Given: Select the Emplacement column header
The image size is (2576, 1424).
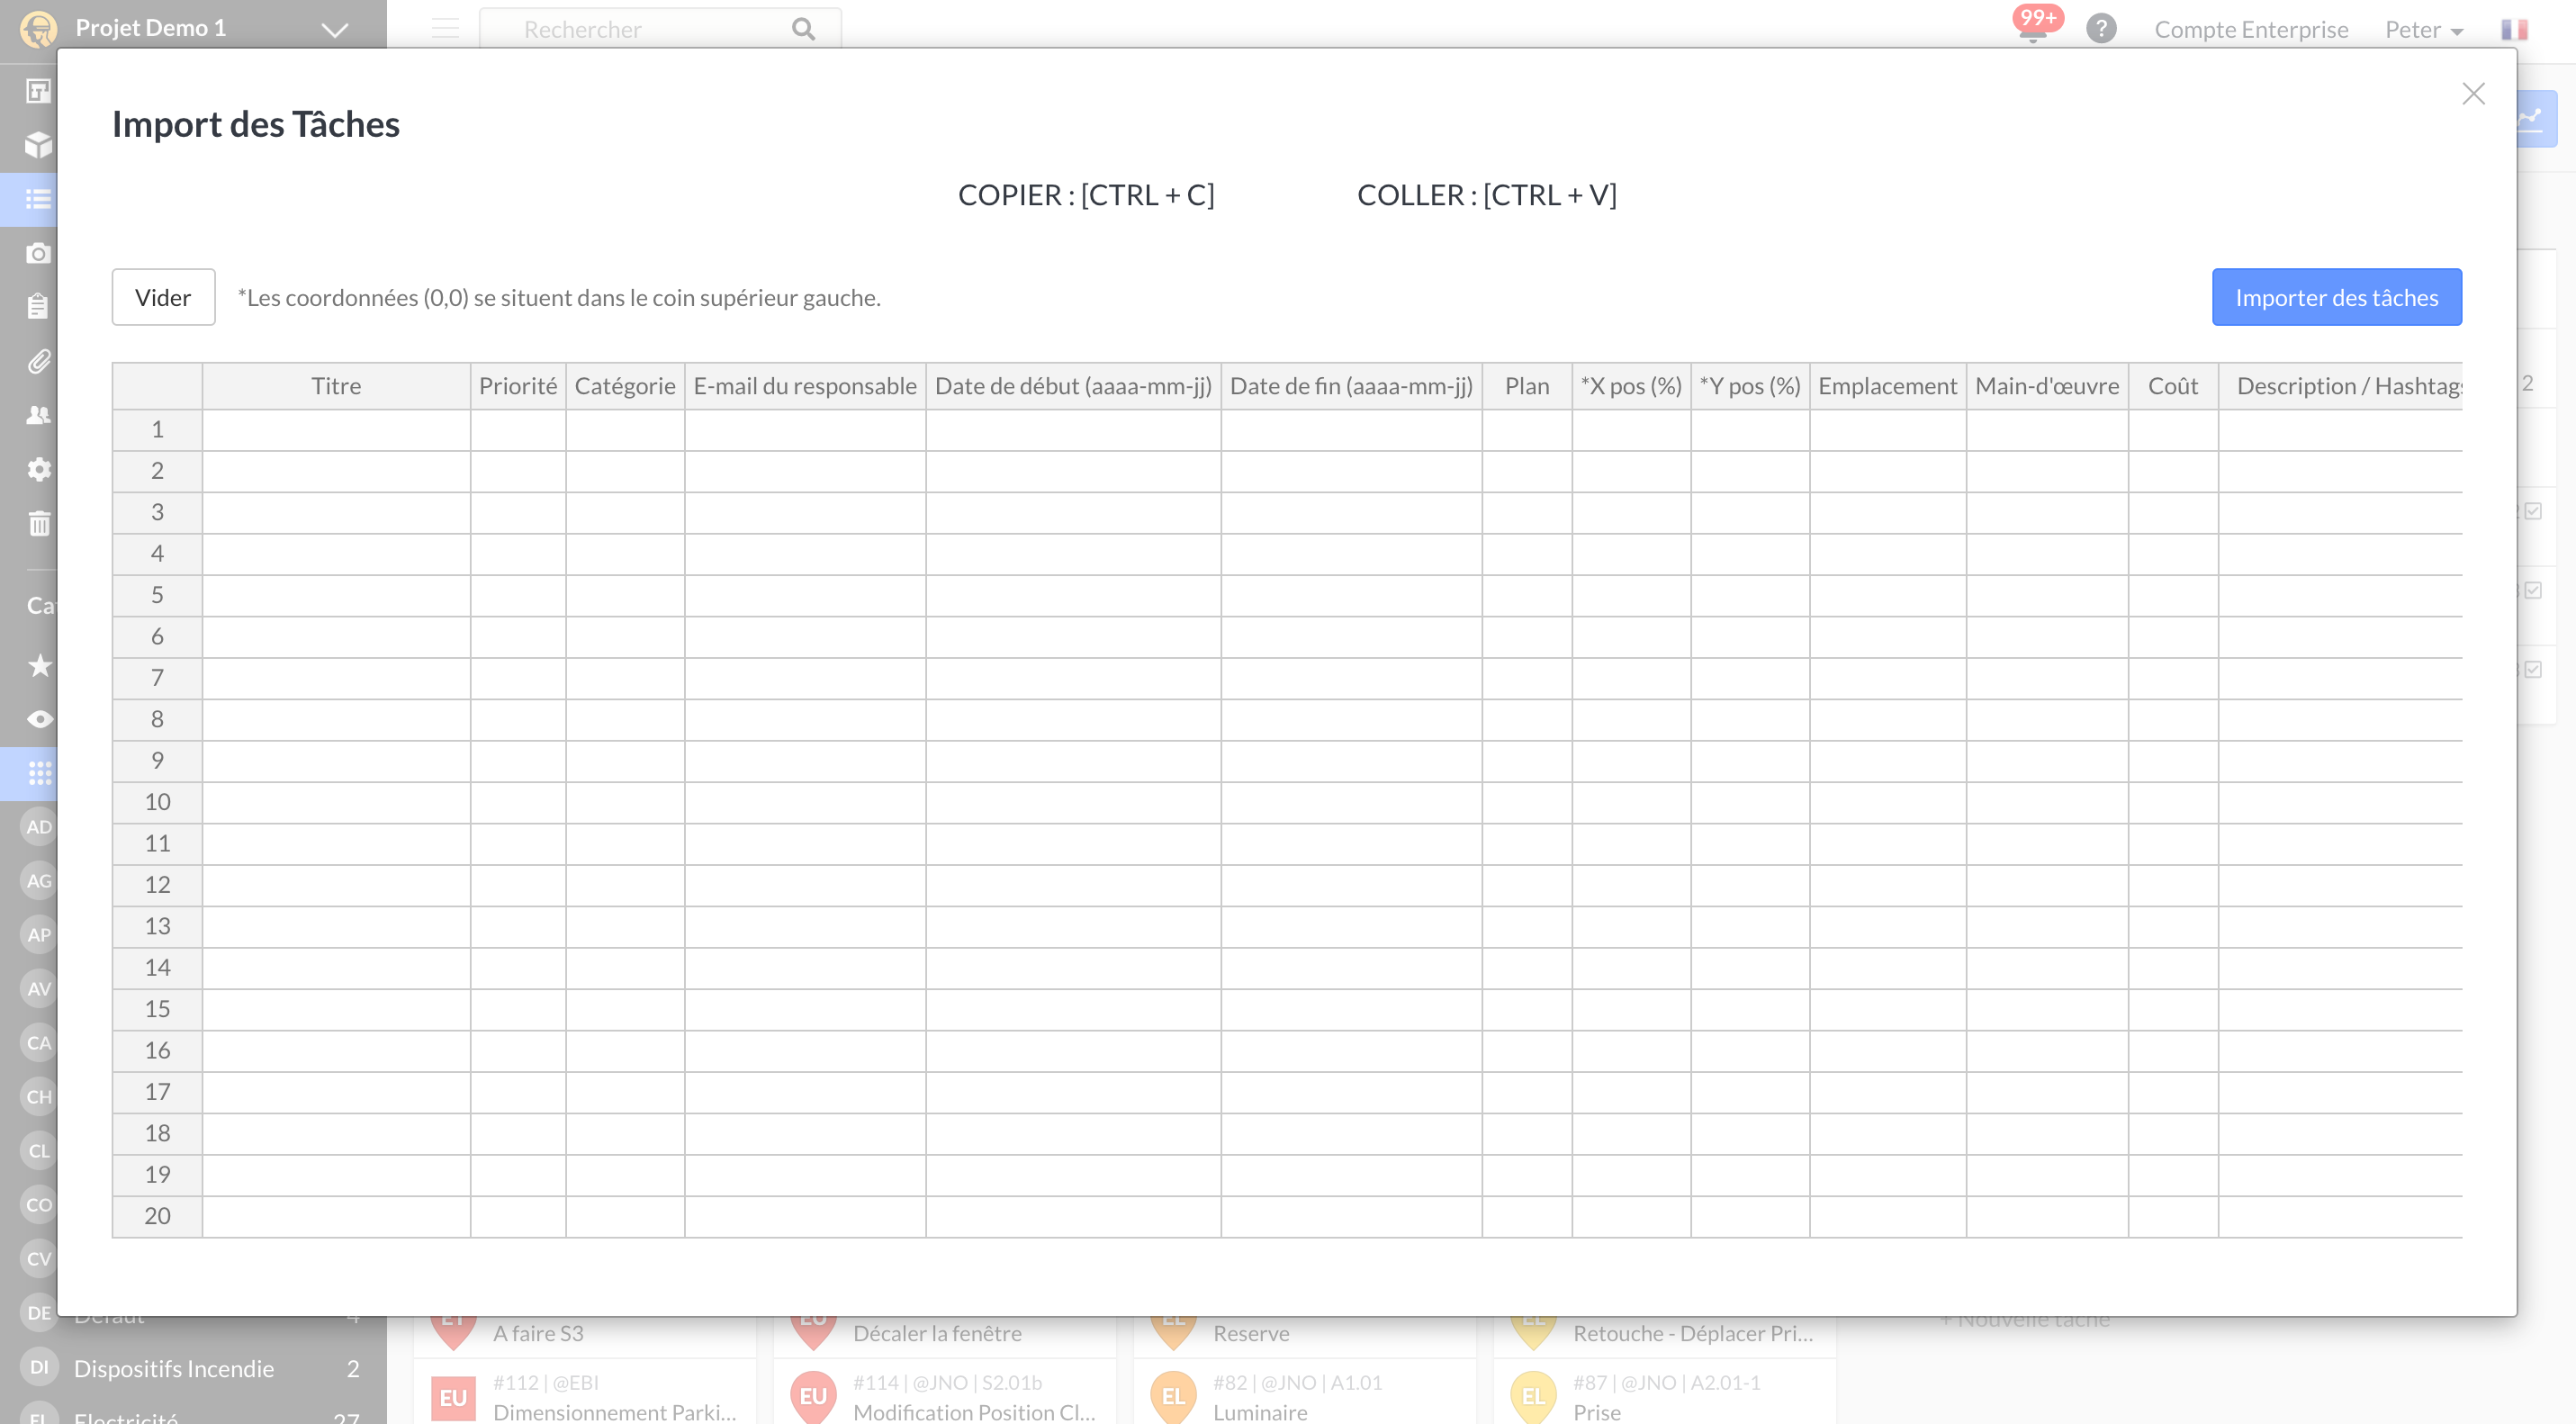Looking at the screenshot, I should (x=1887, y=386).
